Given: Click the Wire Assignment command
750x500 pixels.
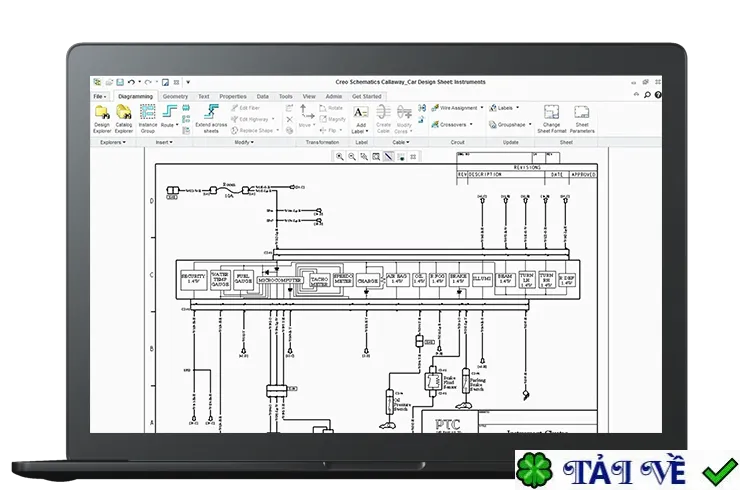Looking at the screenshot, I should click(454, 108).
